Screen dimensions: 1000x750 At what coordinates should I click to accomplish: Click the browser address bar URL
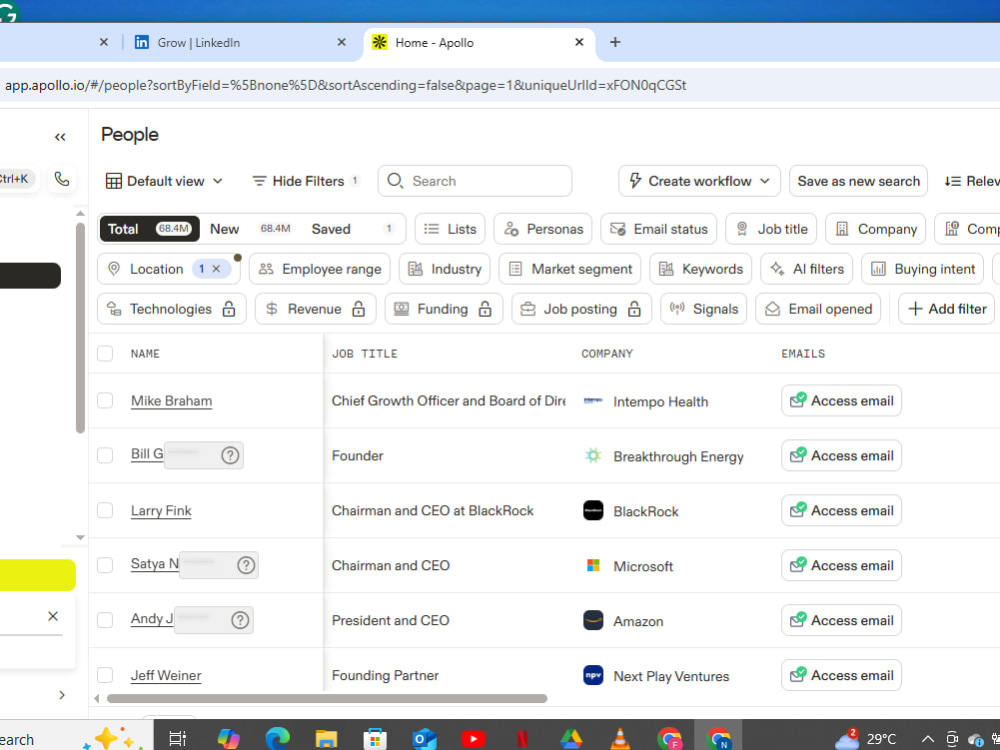[346, 85]
